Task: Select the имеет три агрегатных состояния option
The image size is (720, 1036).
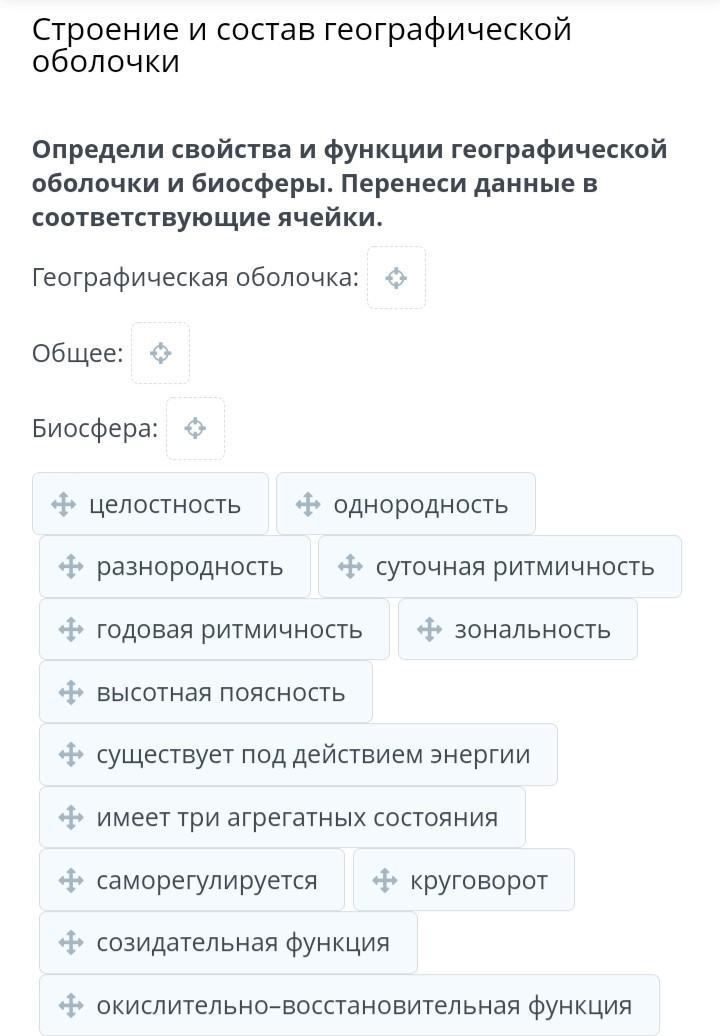Action: point(296,817)
